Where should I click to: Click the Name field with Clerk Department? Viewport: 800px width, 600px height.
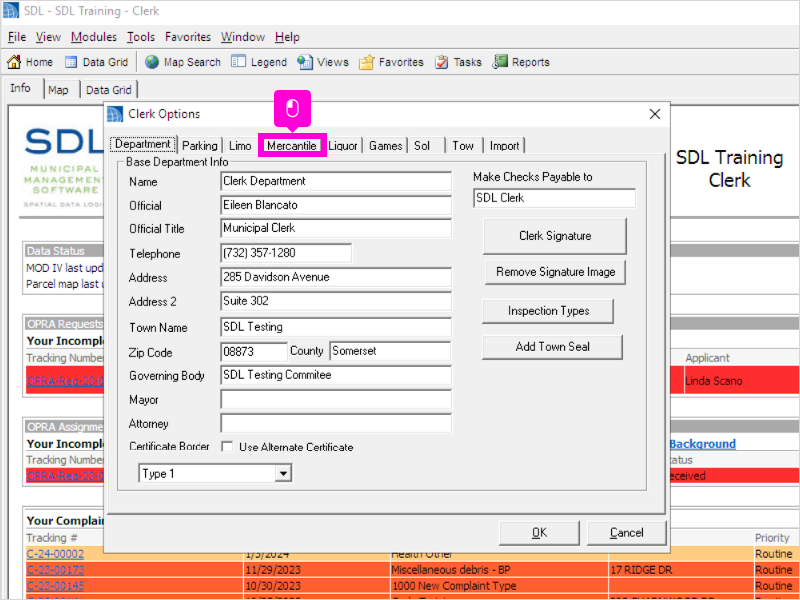tap(336, 181)
